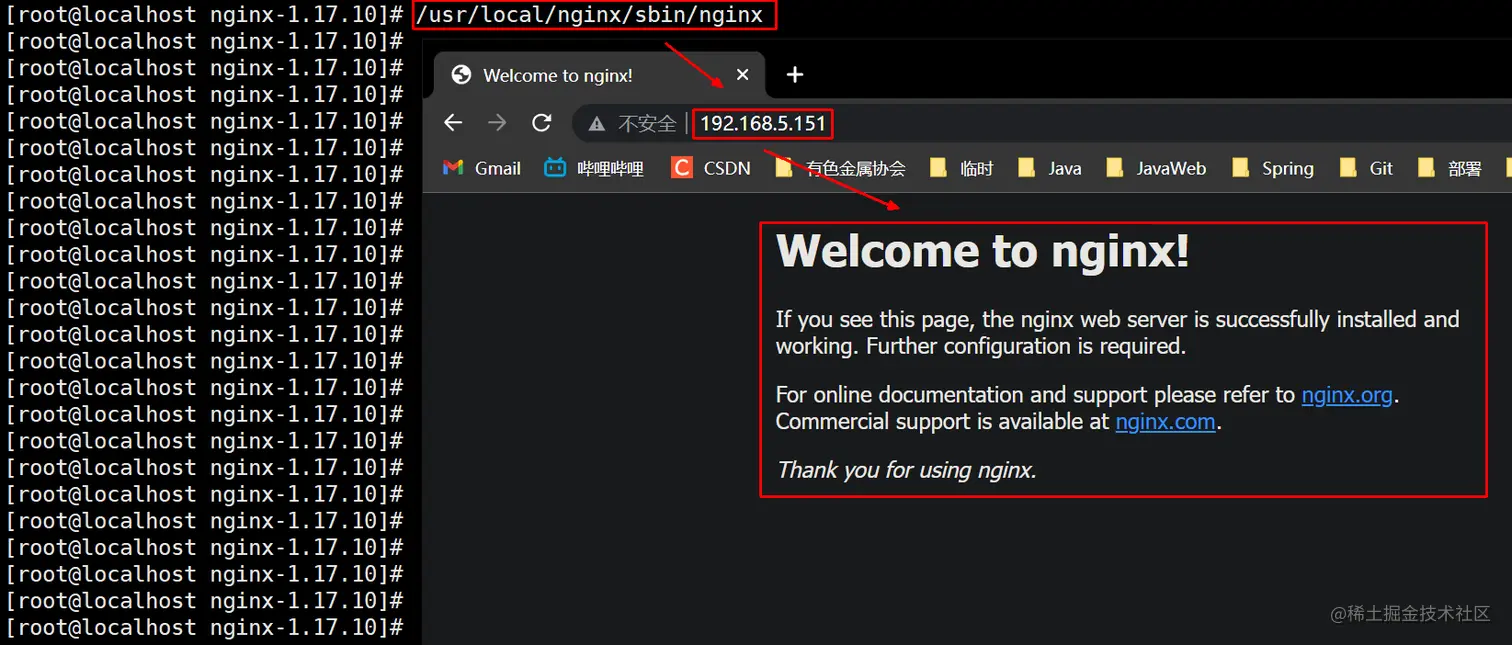Click the 192.168.5.151 address field
The width and height of the screenshot is (1512, 645).
tap(764, 124)
